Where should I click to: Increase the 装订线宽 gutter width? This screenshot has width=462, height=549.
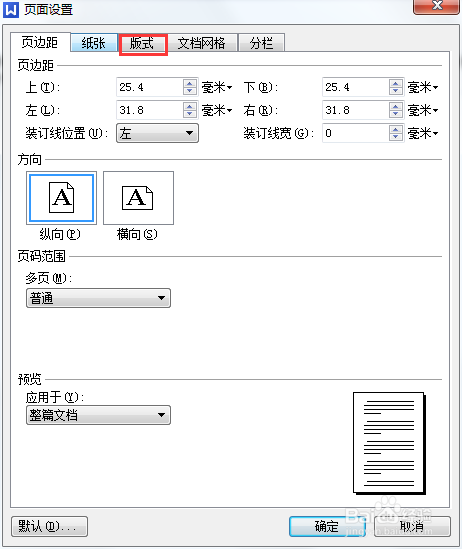click(x=396, y=130)
